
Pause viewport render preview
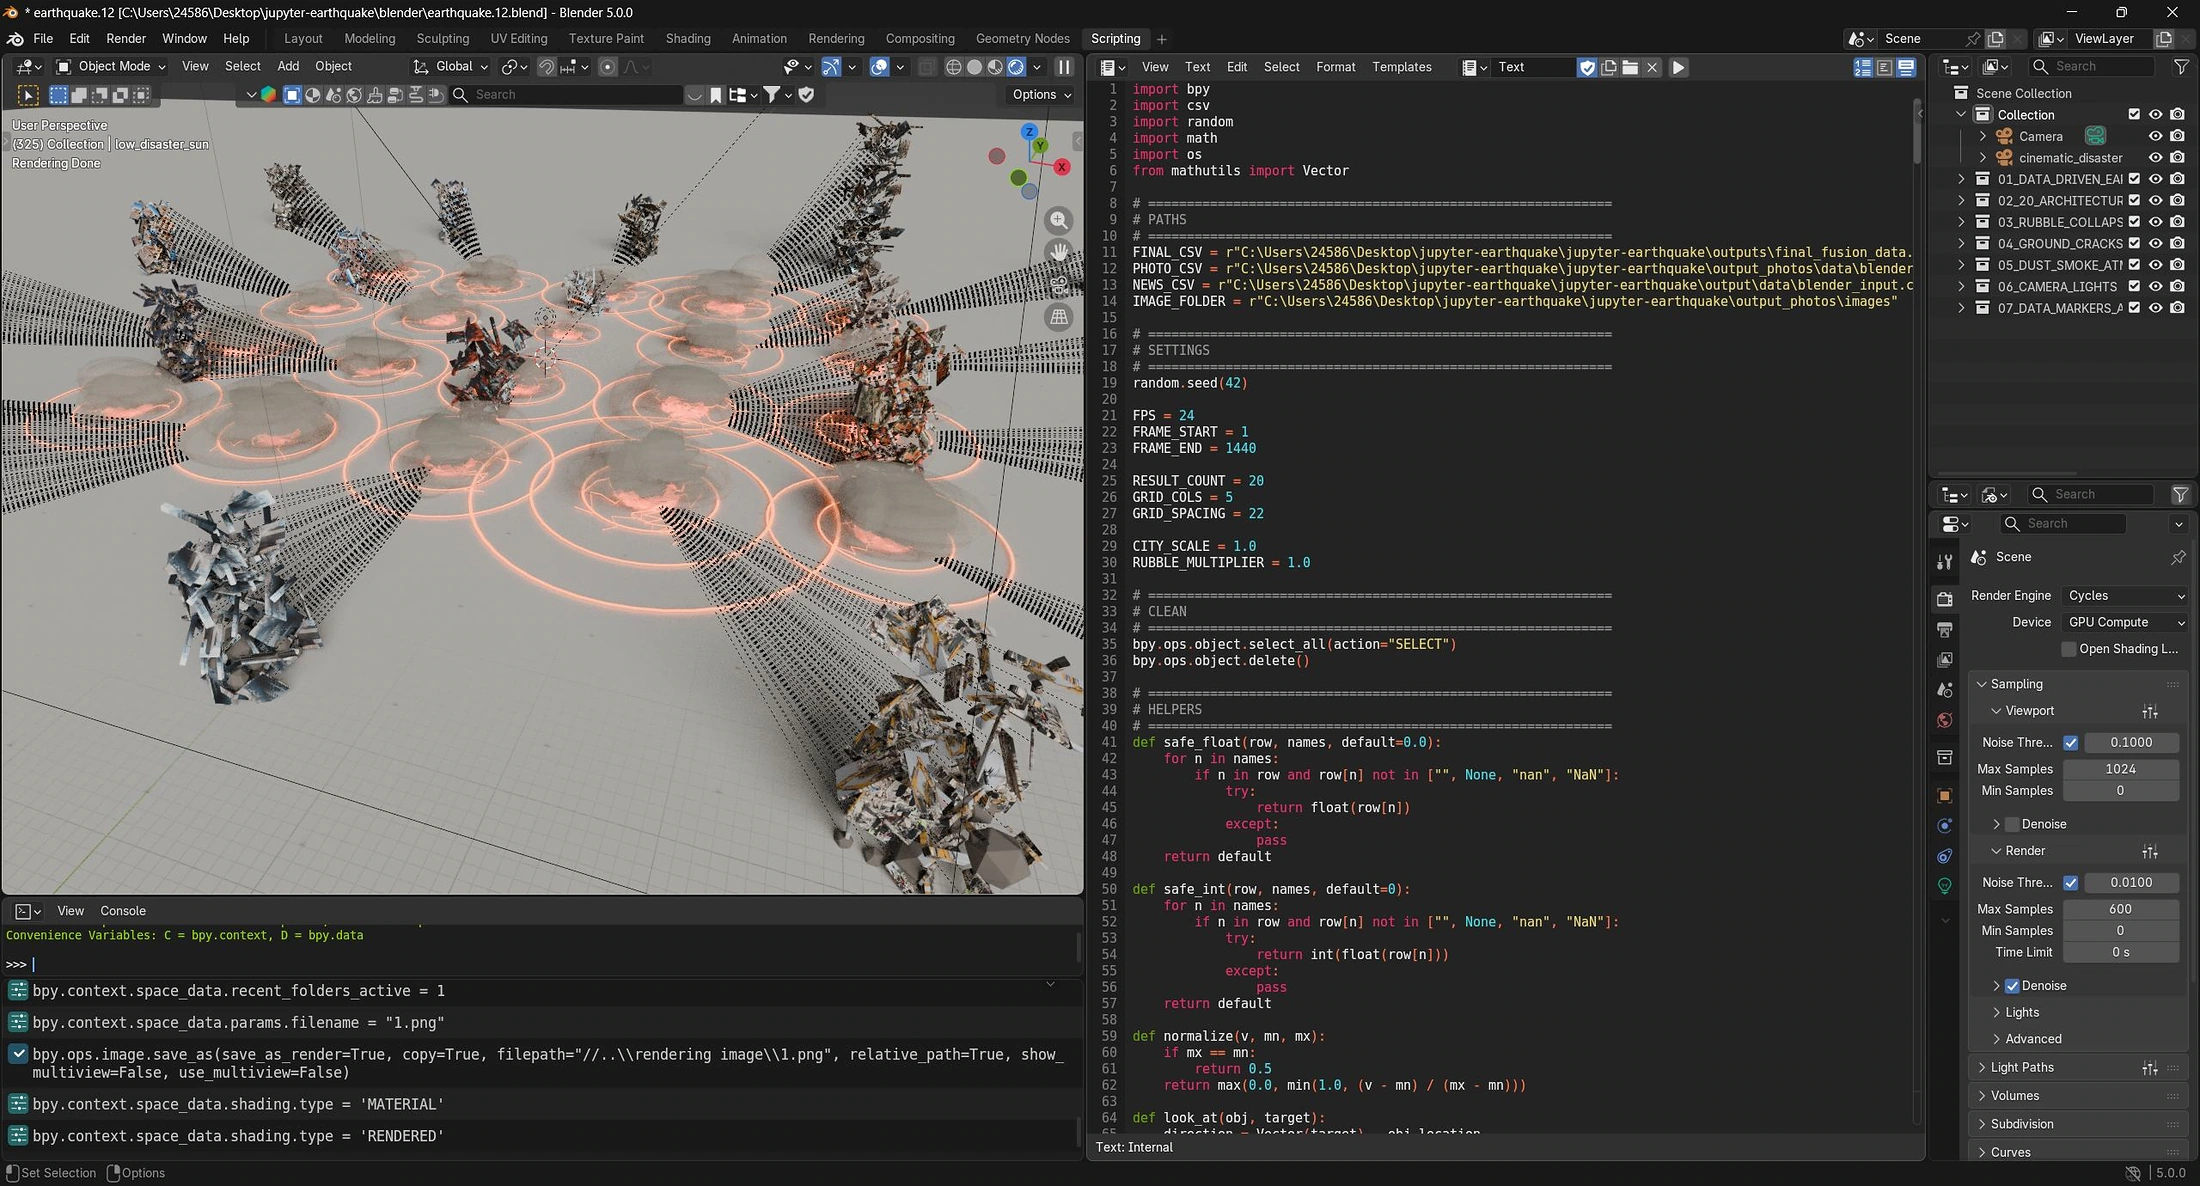click(x=1064, y=67)
